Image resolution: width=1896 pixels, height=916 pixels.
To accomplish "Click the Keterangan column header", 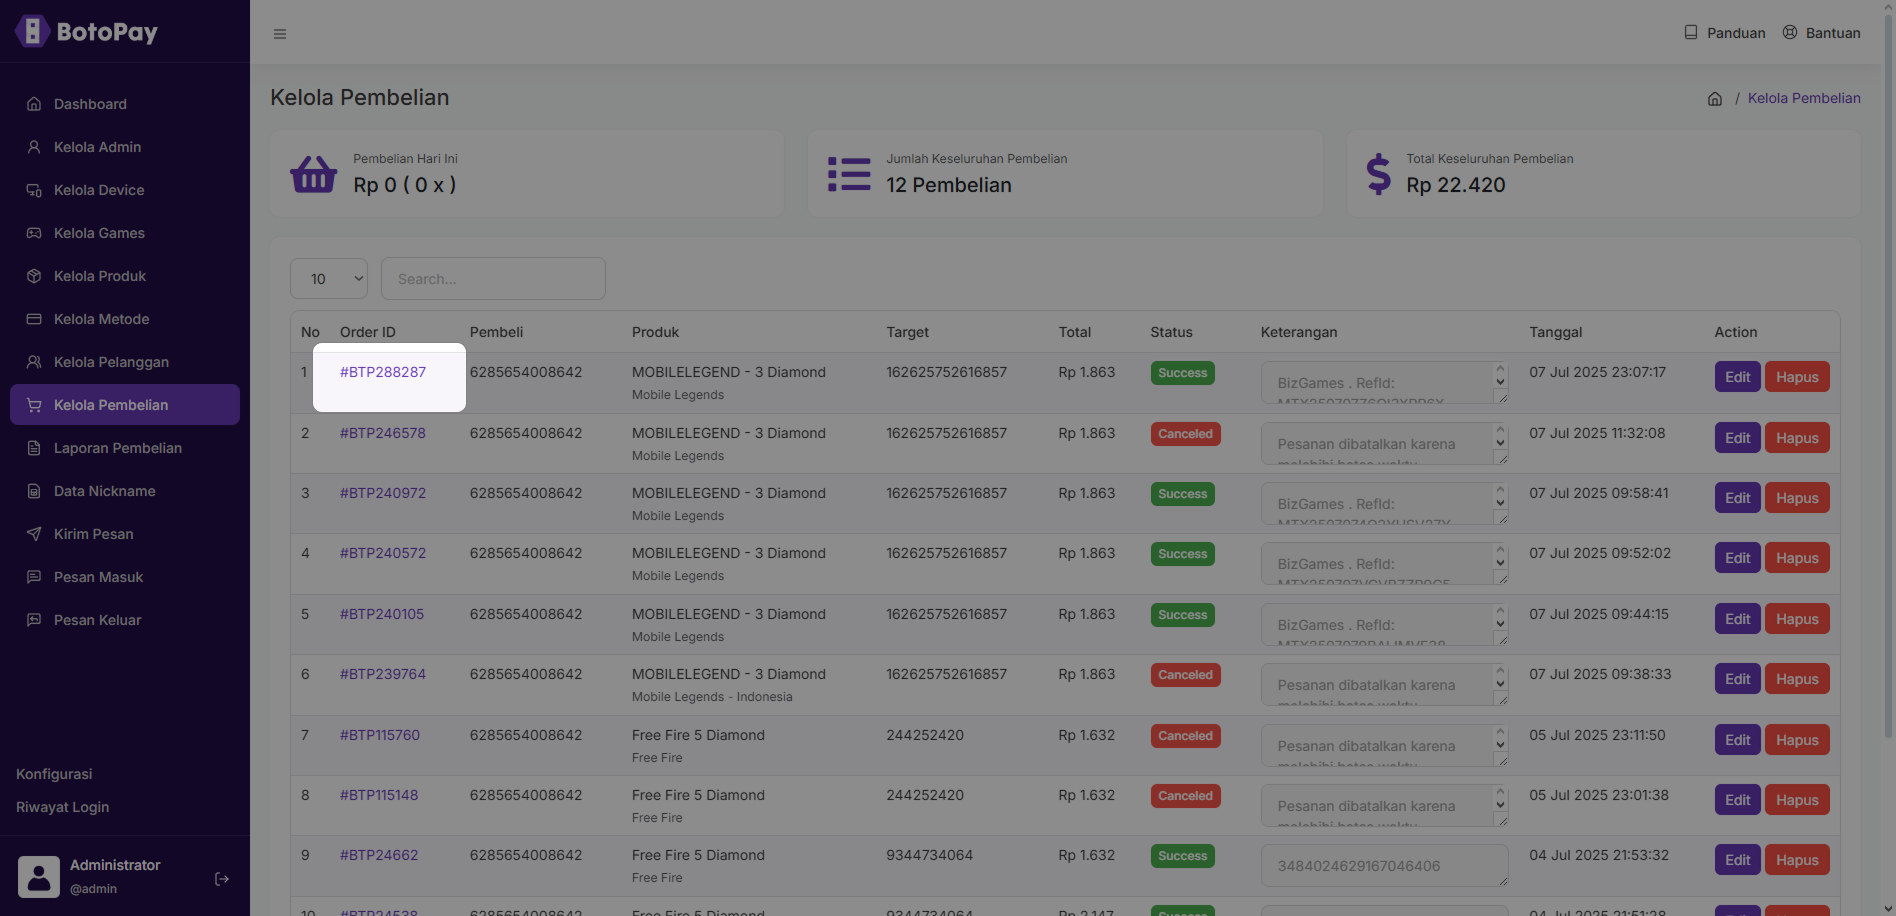I will tap(1299, 332).
